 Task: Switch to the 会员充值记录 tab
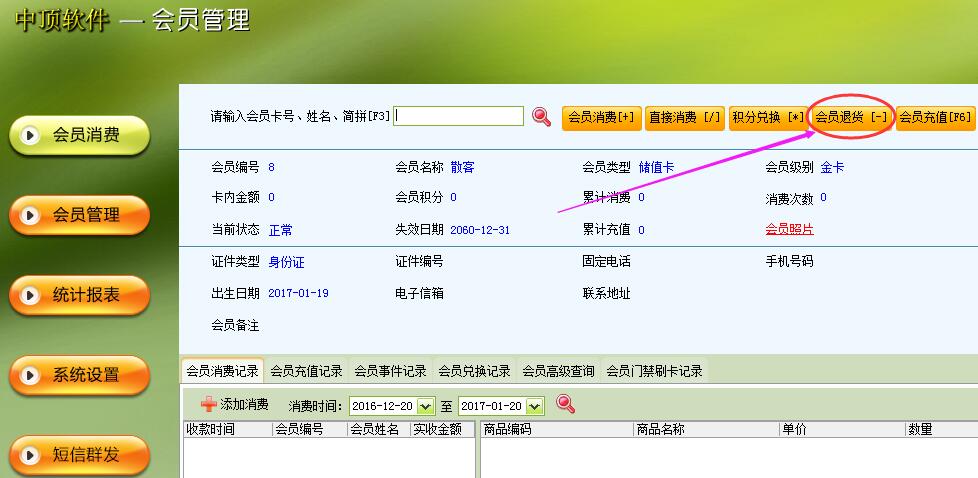point(306,371)
